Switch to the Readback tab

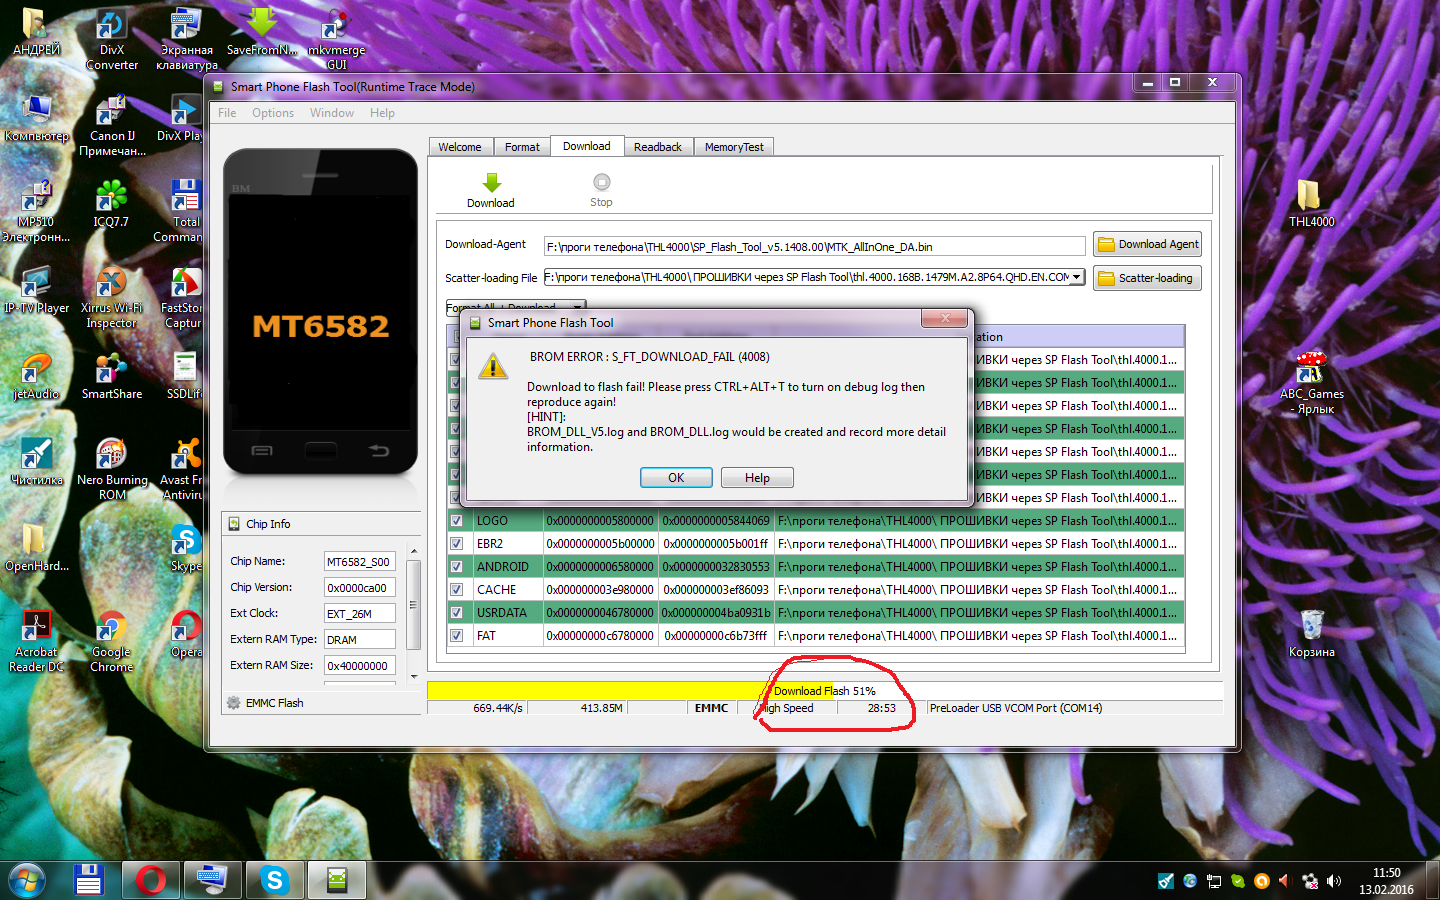pyautogui.click(x=657, y=147)
